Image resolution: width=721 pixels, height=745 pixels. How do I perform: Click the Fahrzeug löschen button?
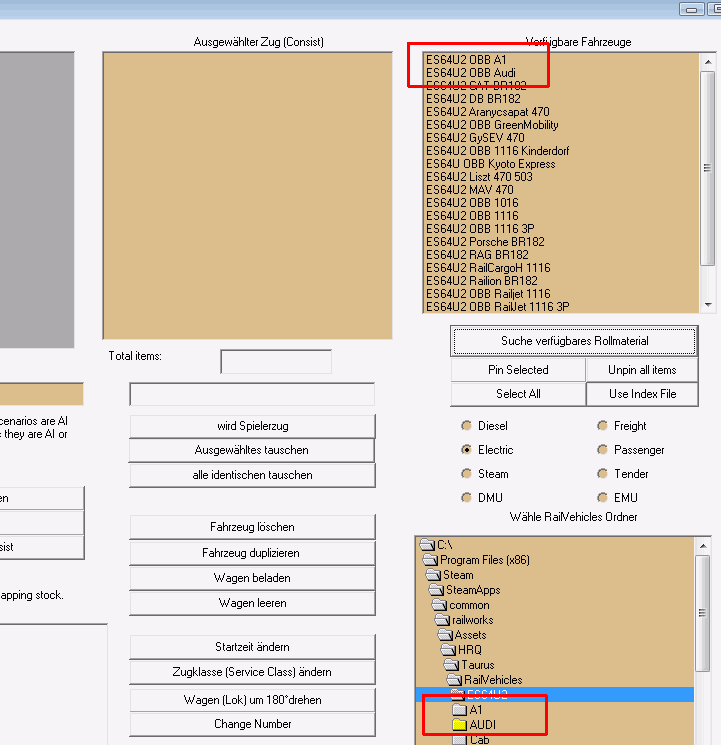pyautogui.click(x=252, y=527)
